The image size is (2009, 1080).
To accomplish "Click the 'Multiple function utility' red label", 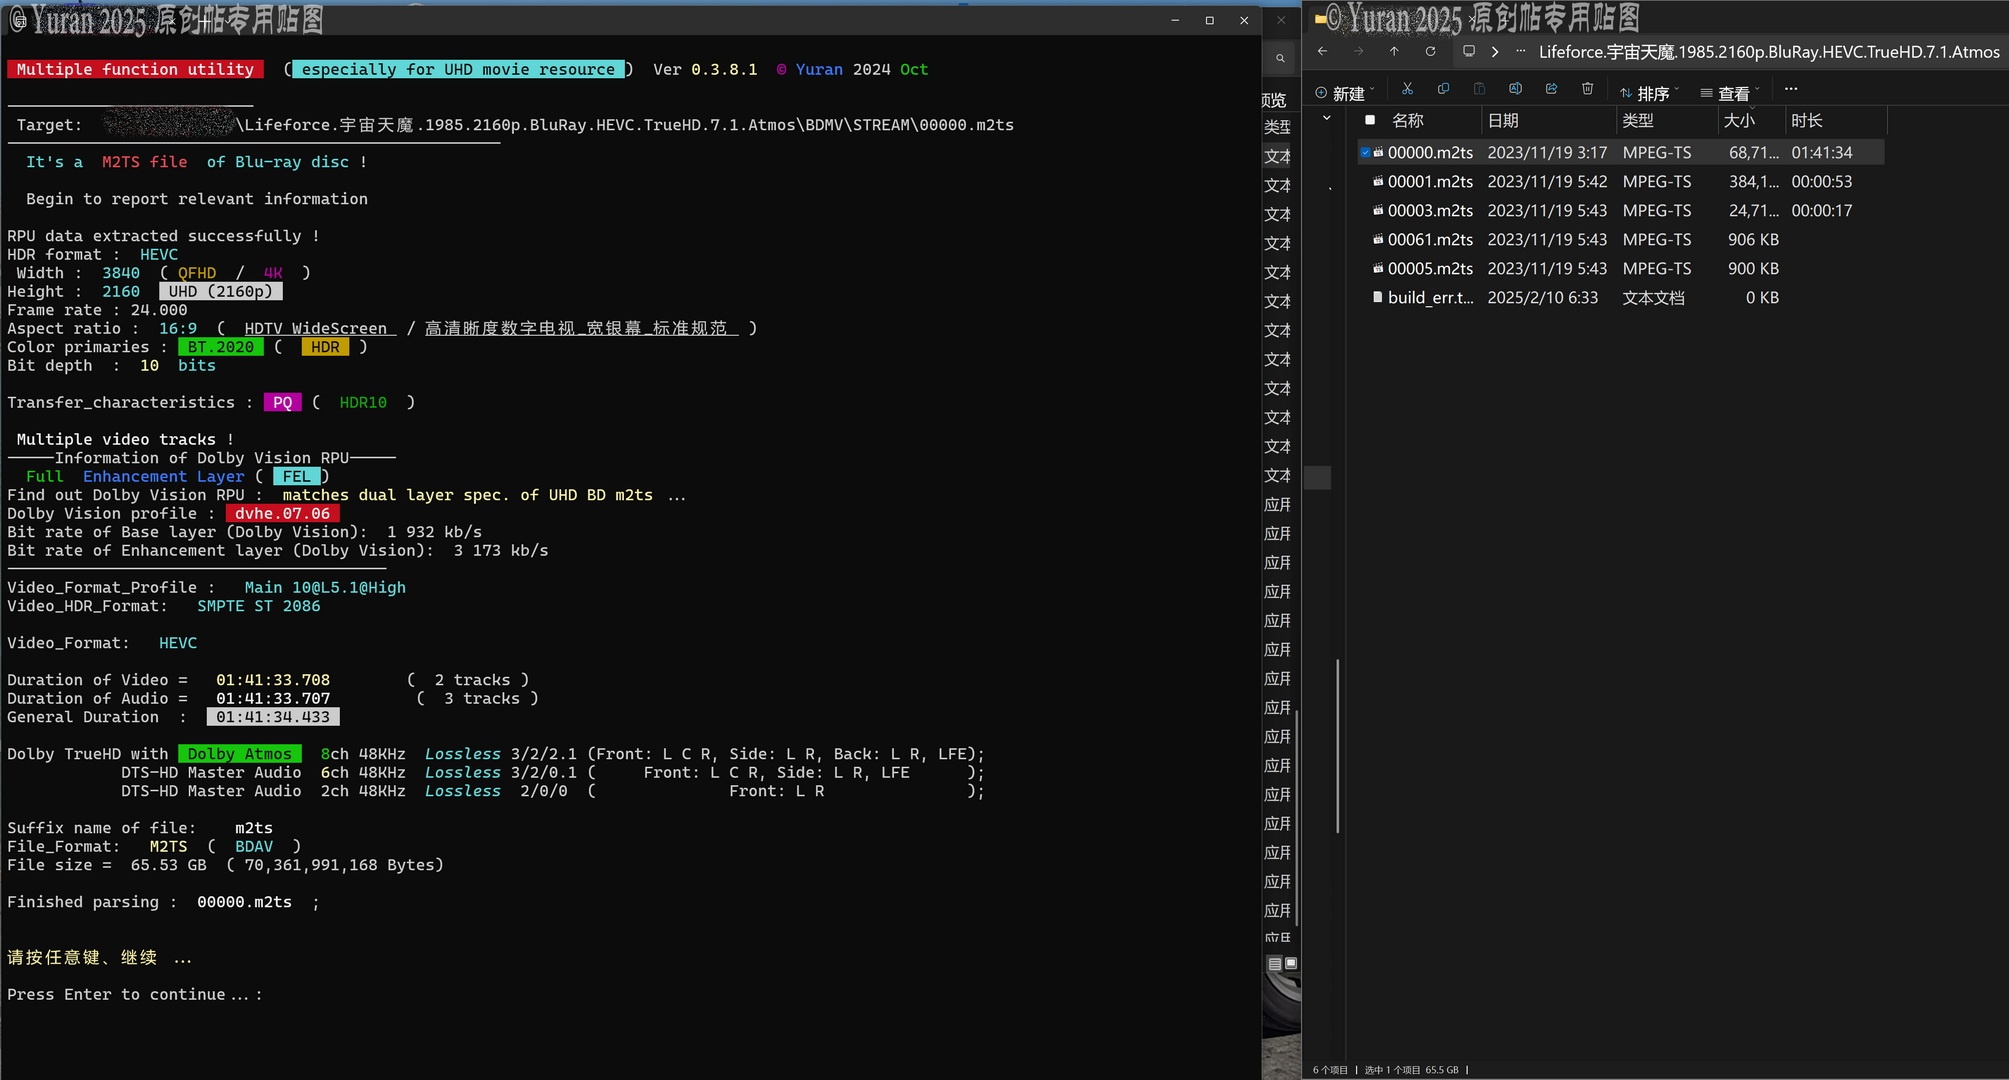I will [x=135, y=69].
